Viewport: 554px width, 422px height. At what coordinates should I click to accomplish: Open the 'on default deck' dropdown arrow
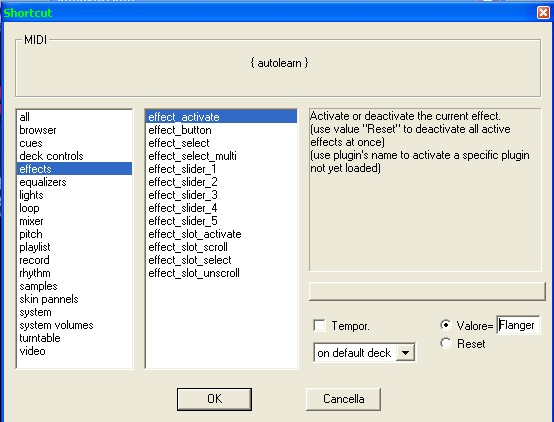coord(406,352)
